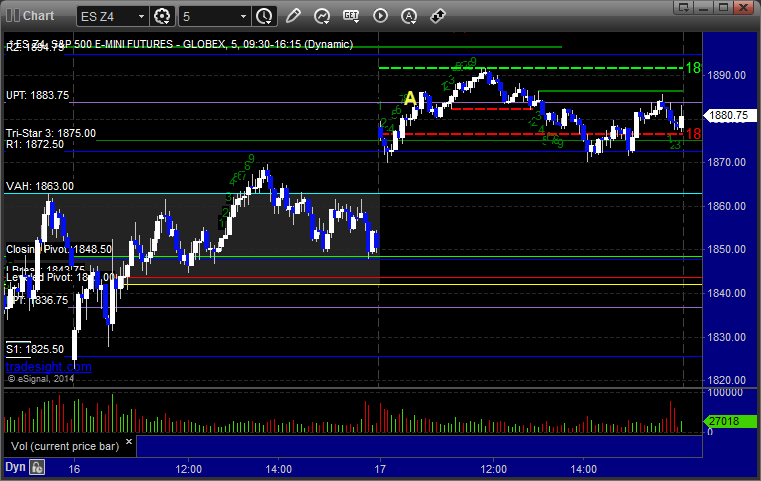The image size is (761, 481).
Task: Click the Dyn mode label
Action: tap(15, 467)
